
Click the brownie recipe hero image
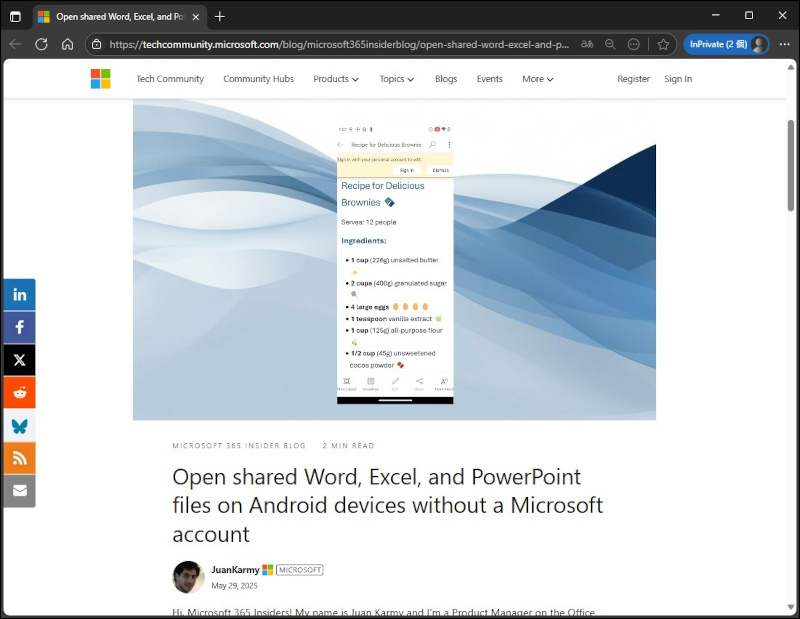[394, 260]
